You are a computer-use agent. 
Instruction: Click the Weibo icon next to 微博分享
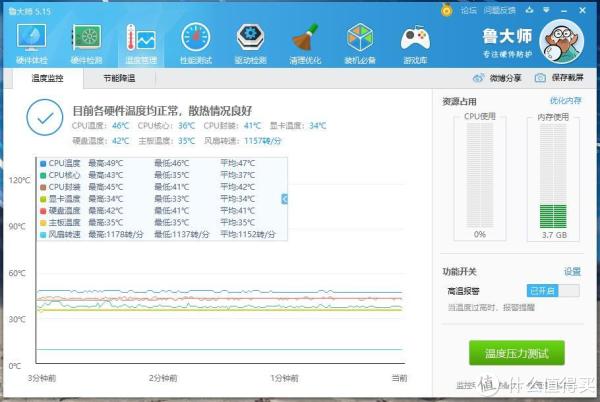tap(478, 78)
